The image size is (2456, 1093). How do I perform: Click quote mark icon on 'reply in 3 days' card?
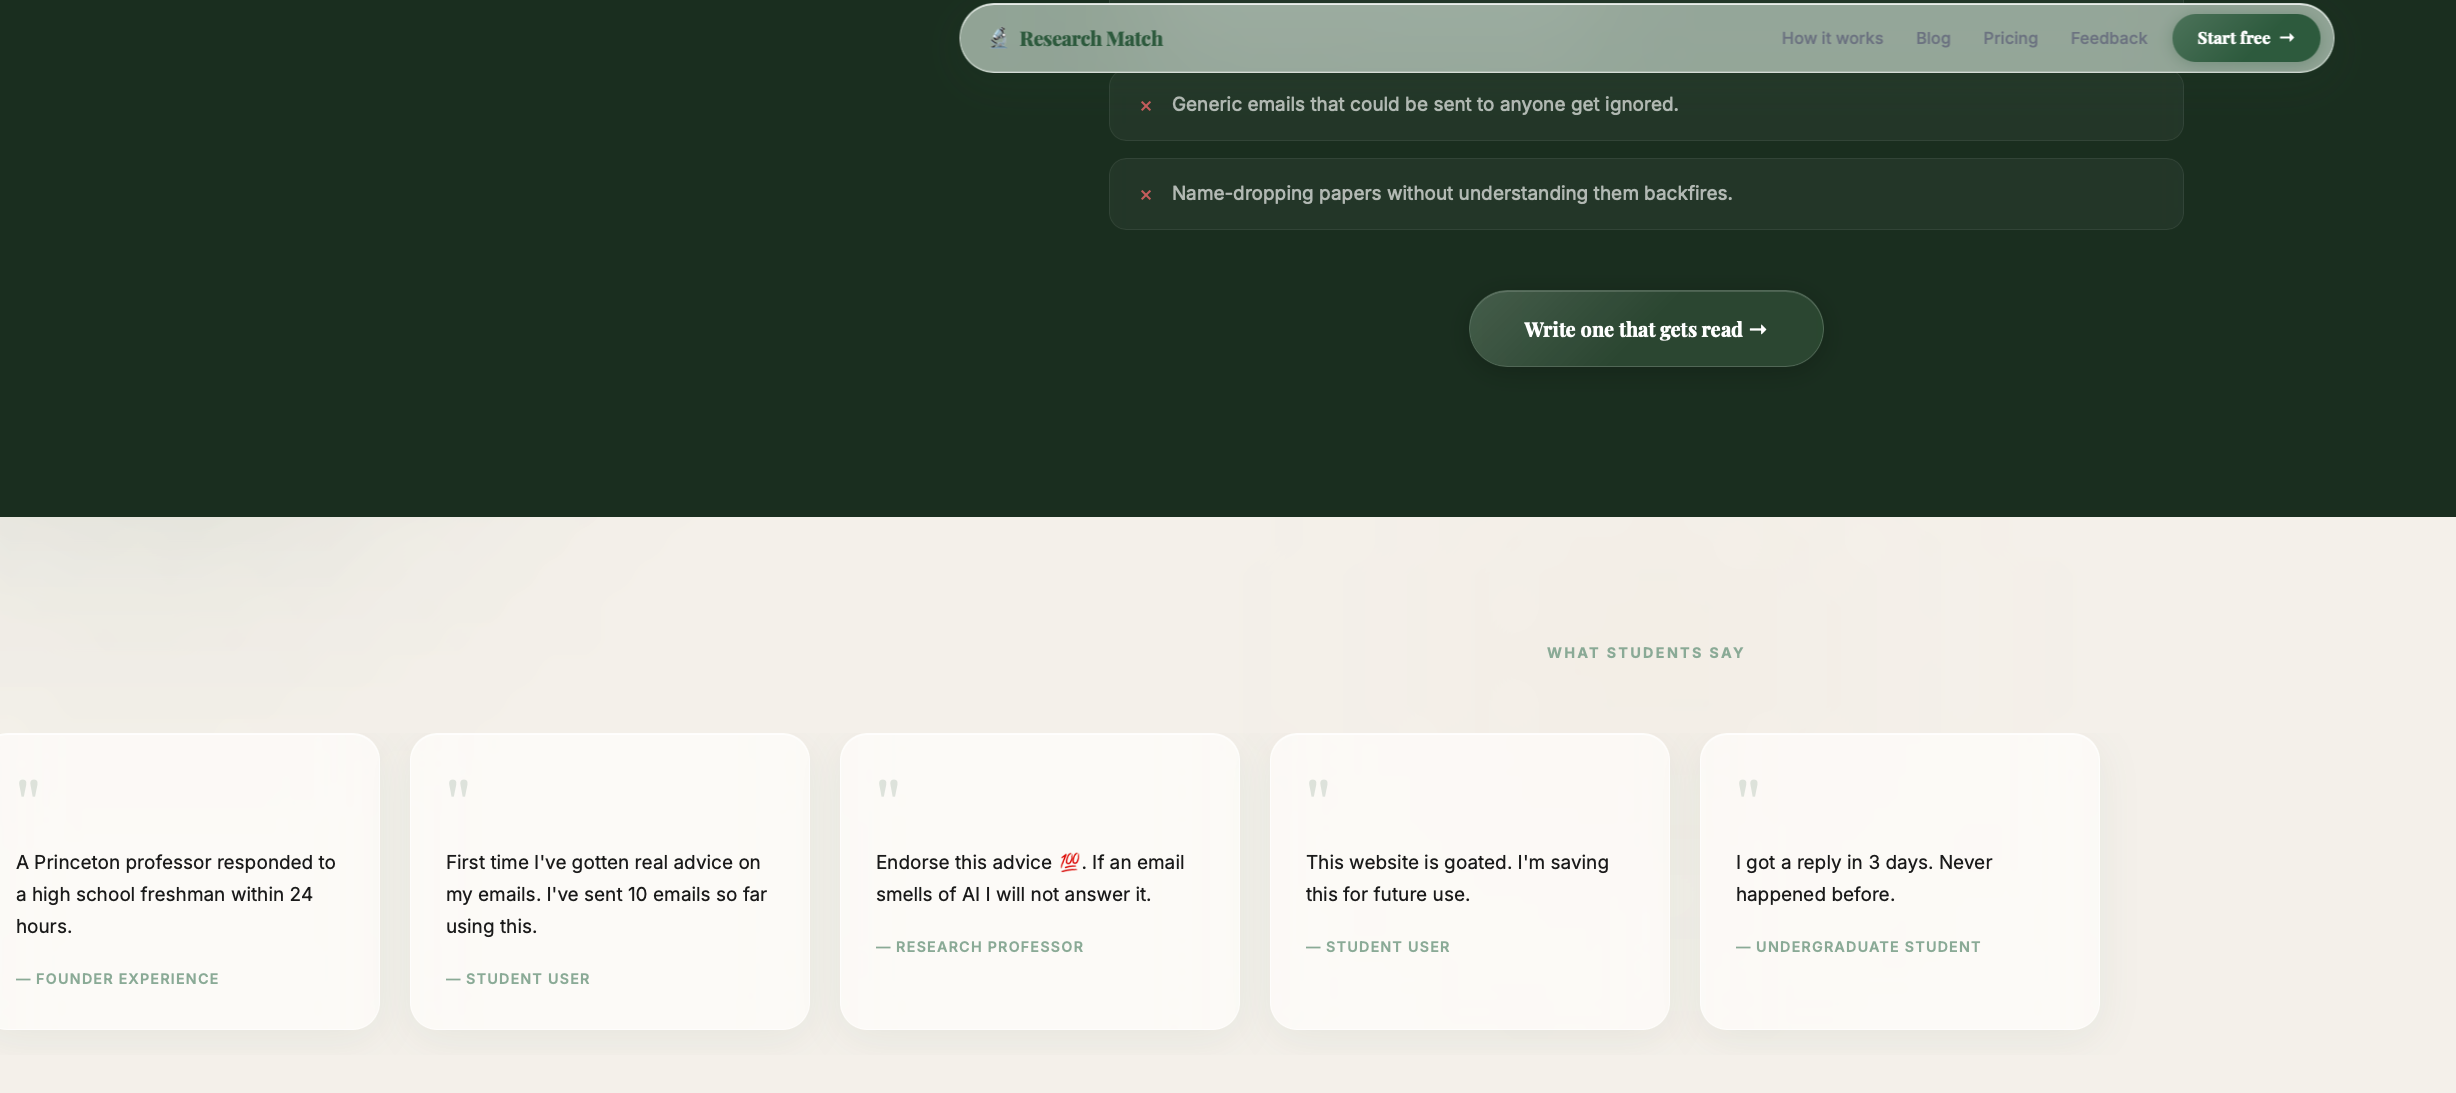tap(1748, 788)
